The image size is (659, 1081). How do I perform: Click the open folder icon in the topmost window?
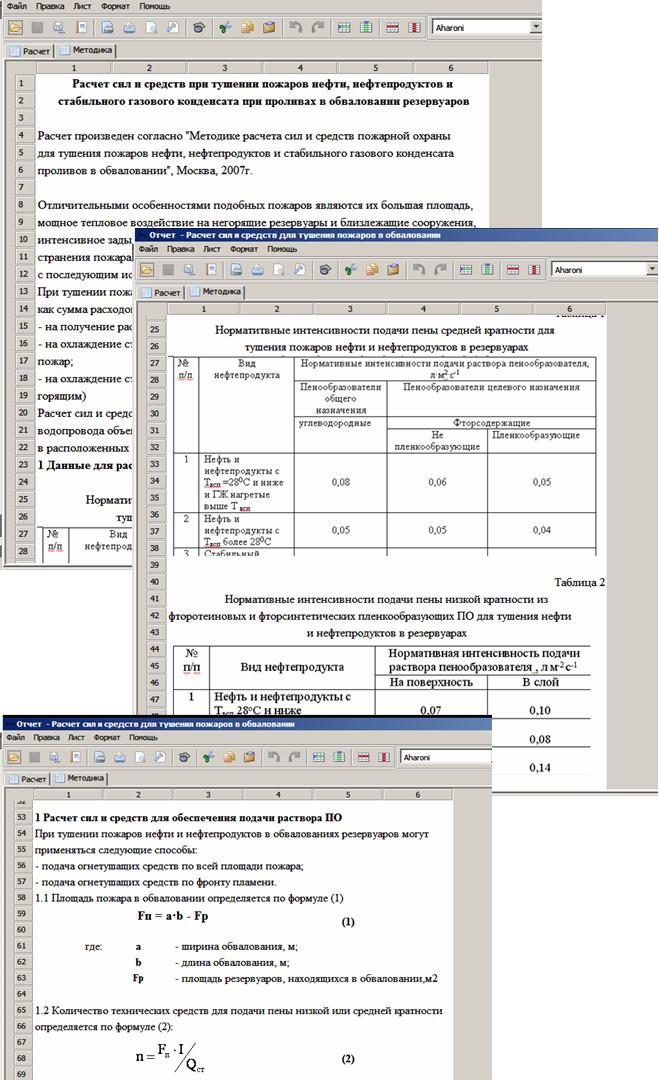(14, 27)
